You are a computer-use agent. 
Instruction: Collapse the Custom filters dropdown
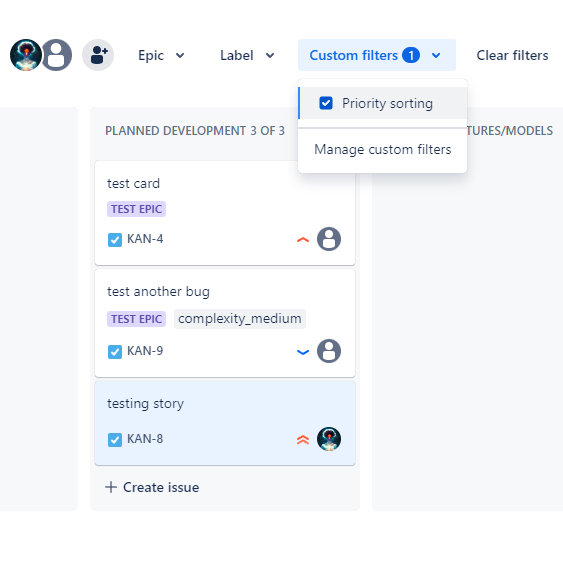[376, 55]
